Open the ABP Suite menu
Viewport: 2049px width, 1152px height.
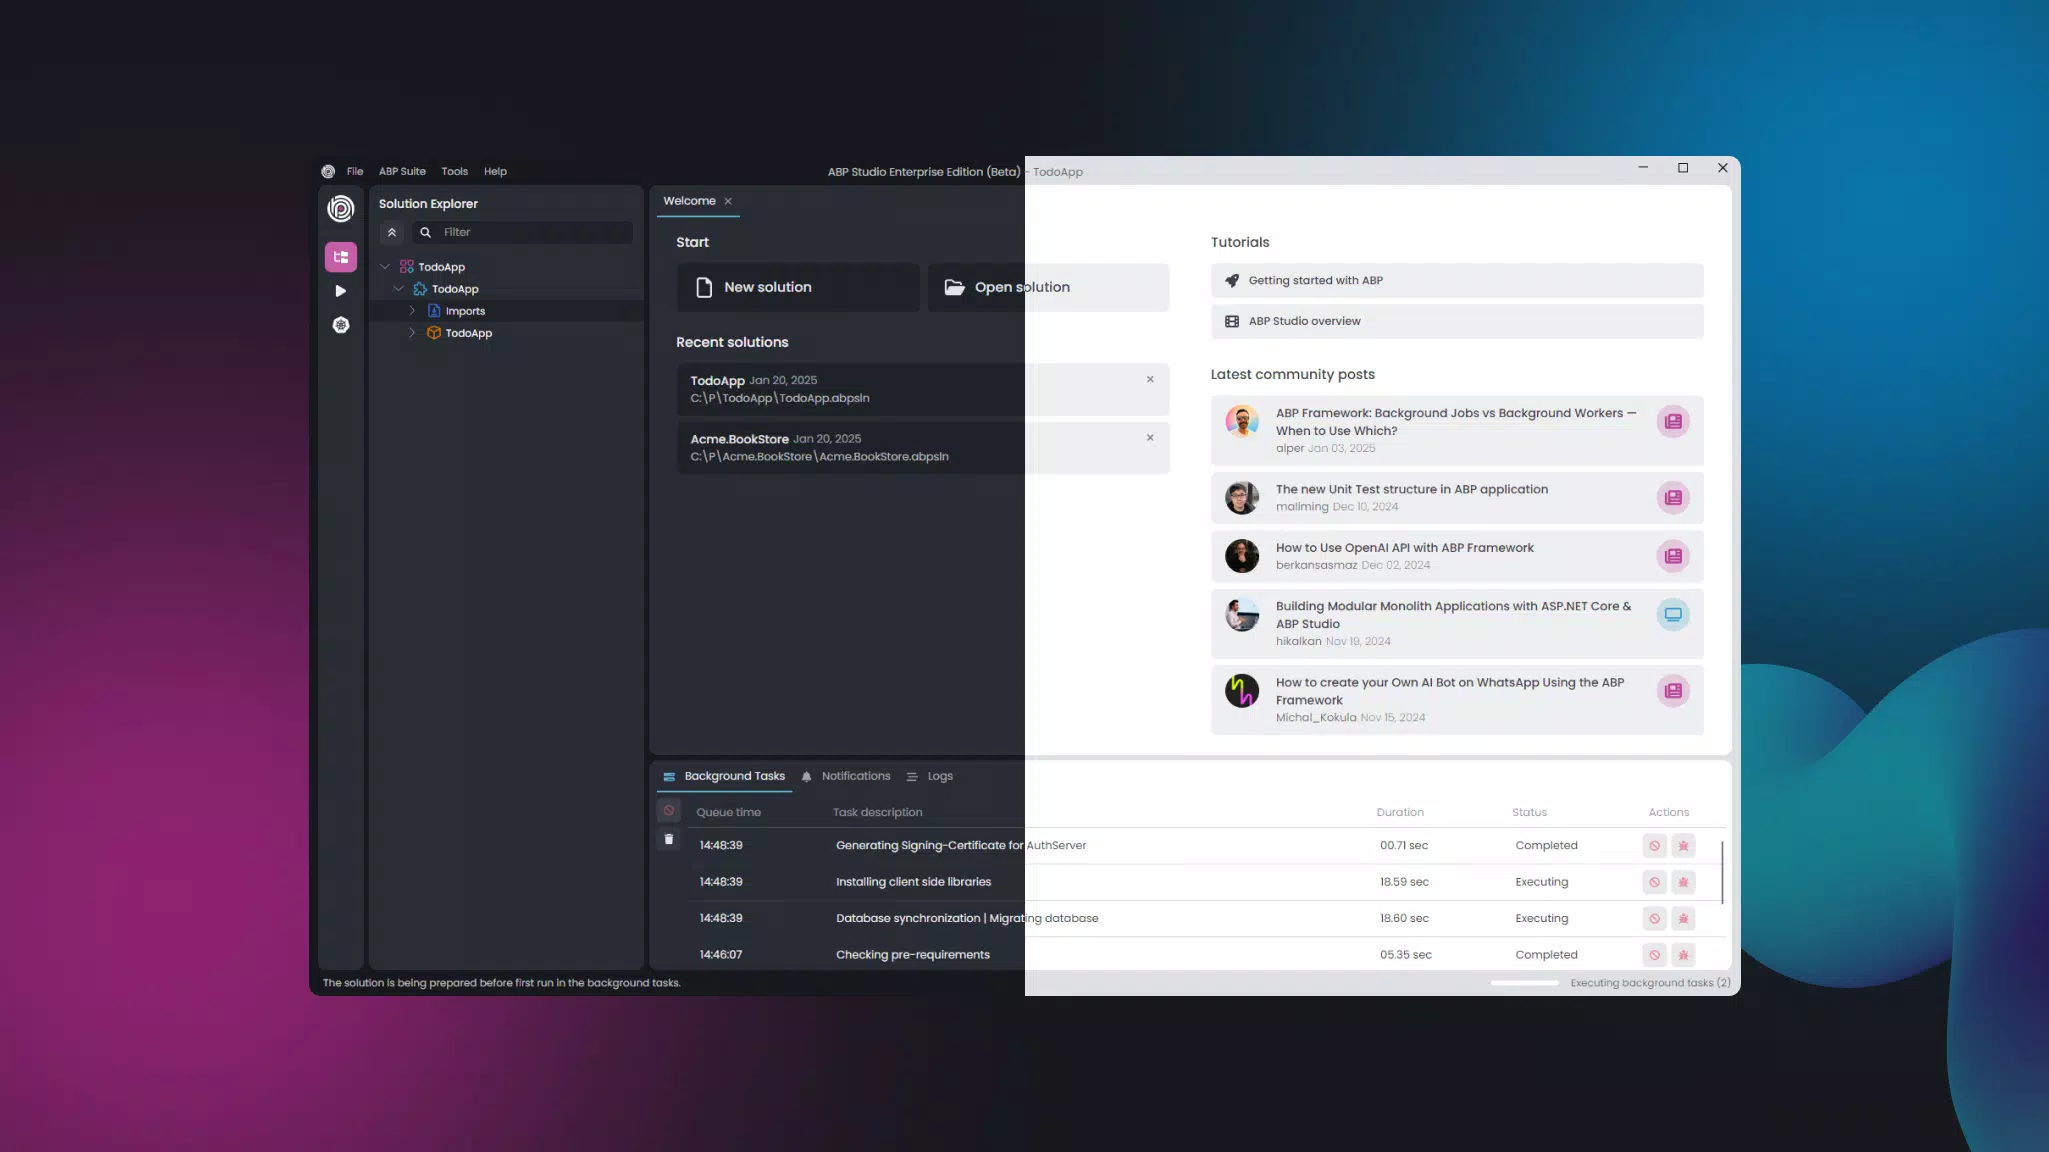pyautogui.click(x=402, y=171)
